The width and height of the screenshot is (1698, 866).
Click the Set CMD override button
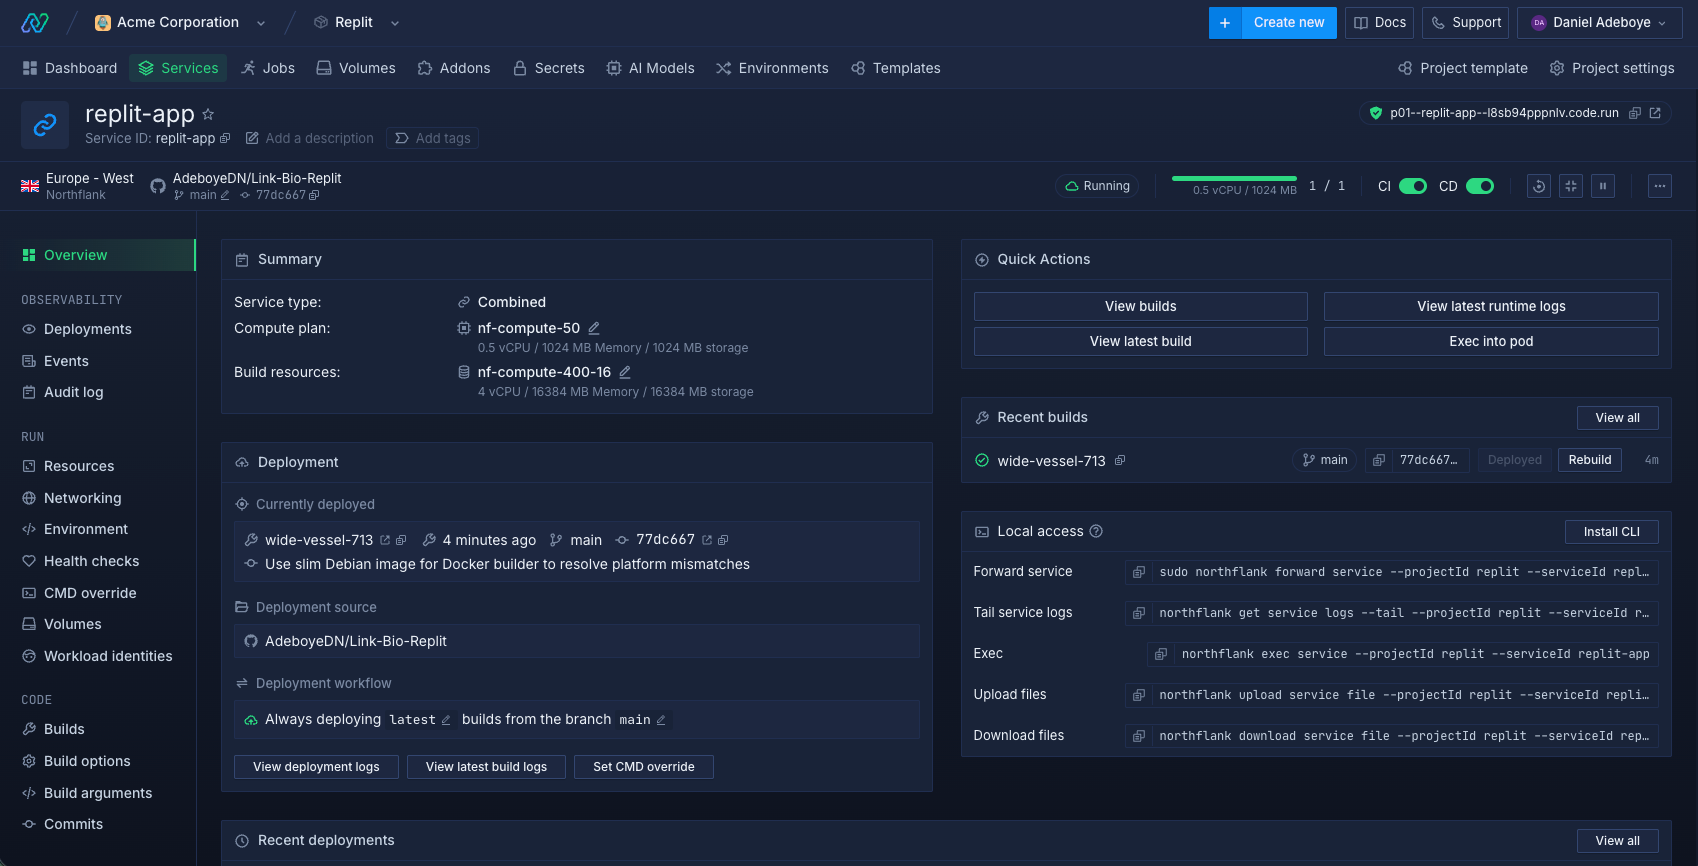(x=644, y=767)
